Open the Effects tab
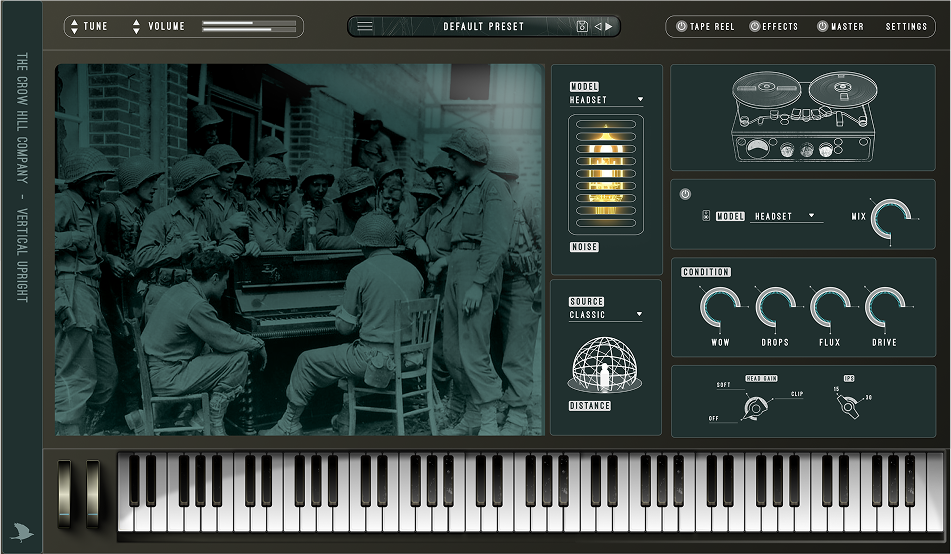Image resolution: width=951 pixels, height=554 pixels. [780, 27]
